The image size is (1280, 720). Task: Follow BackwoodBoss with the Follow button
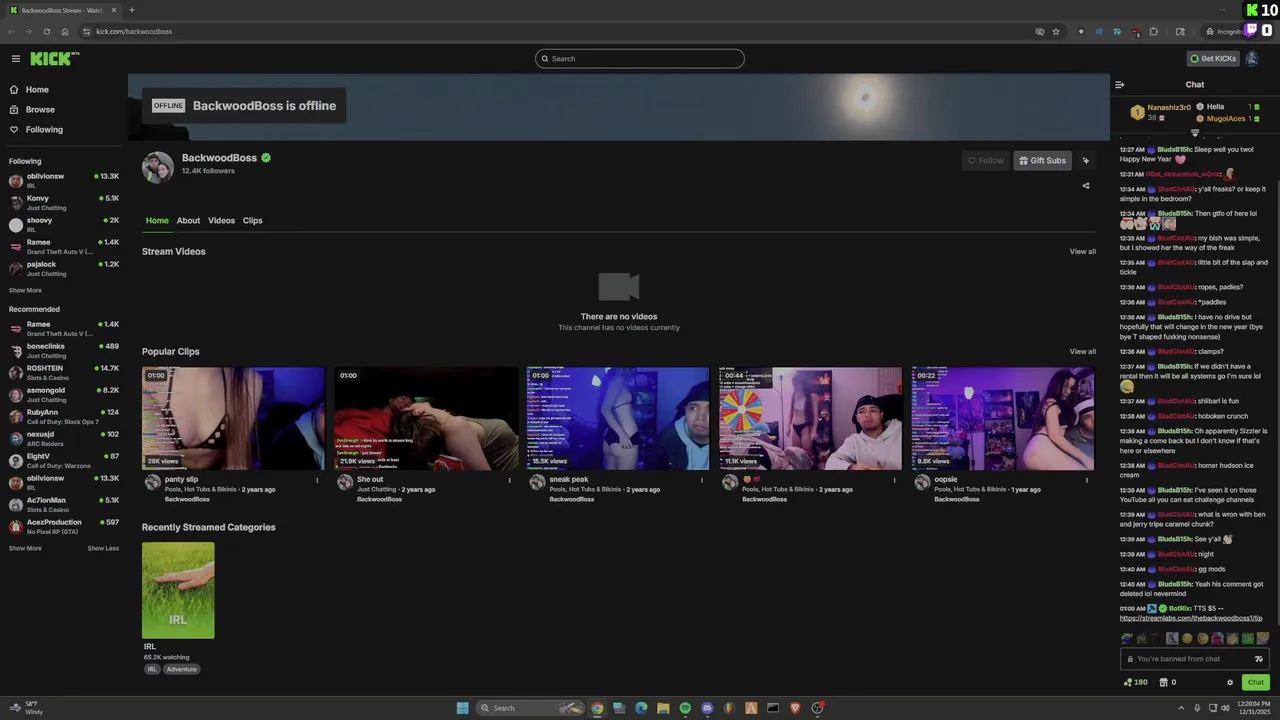[x=985, y=160]
